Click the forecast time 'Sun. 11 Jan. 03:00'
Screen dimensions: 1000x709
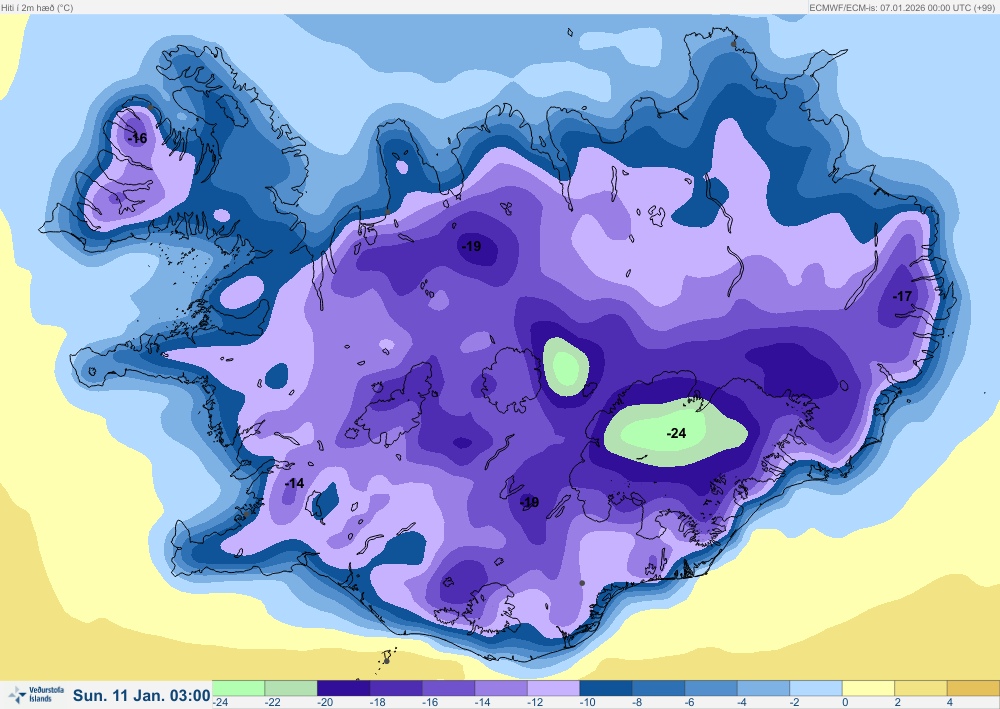[142, 695]
